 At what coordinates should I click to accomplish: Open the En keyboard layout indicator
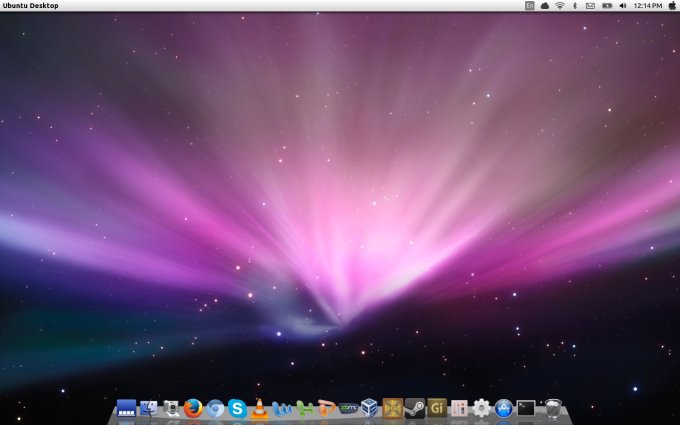coord(530,6)
